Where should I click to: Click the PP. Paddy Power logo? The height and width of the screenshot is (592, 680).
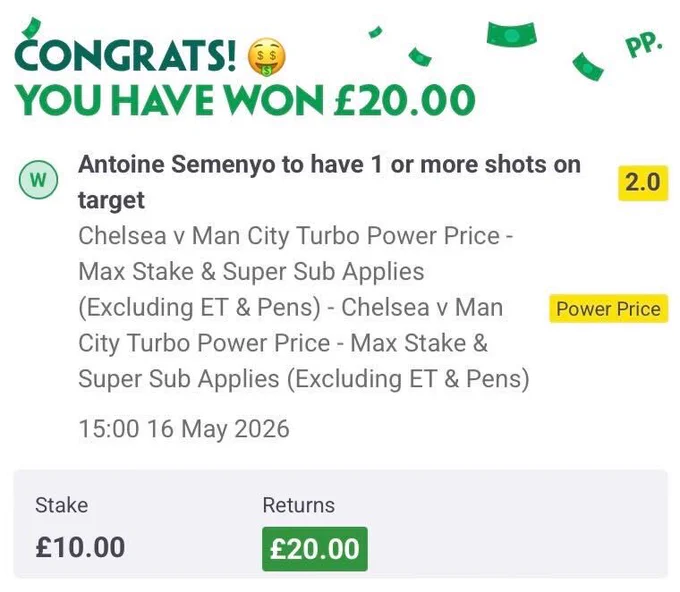click(x=644, y=45)
